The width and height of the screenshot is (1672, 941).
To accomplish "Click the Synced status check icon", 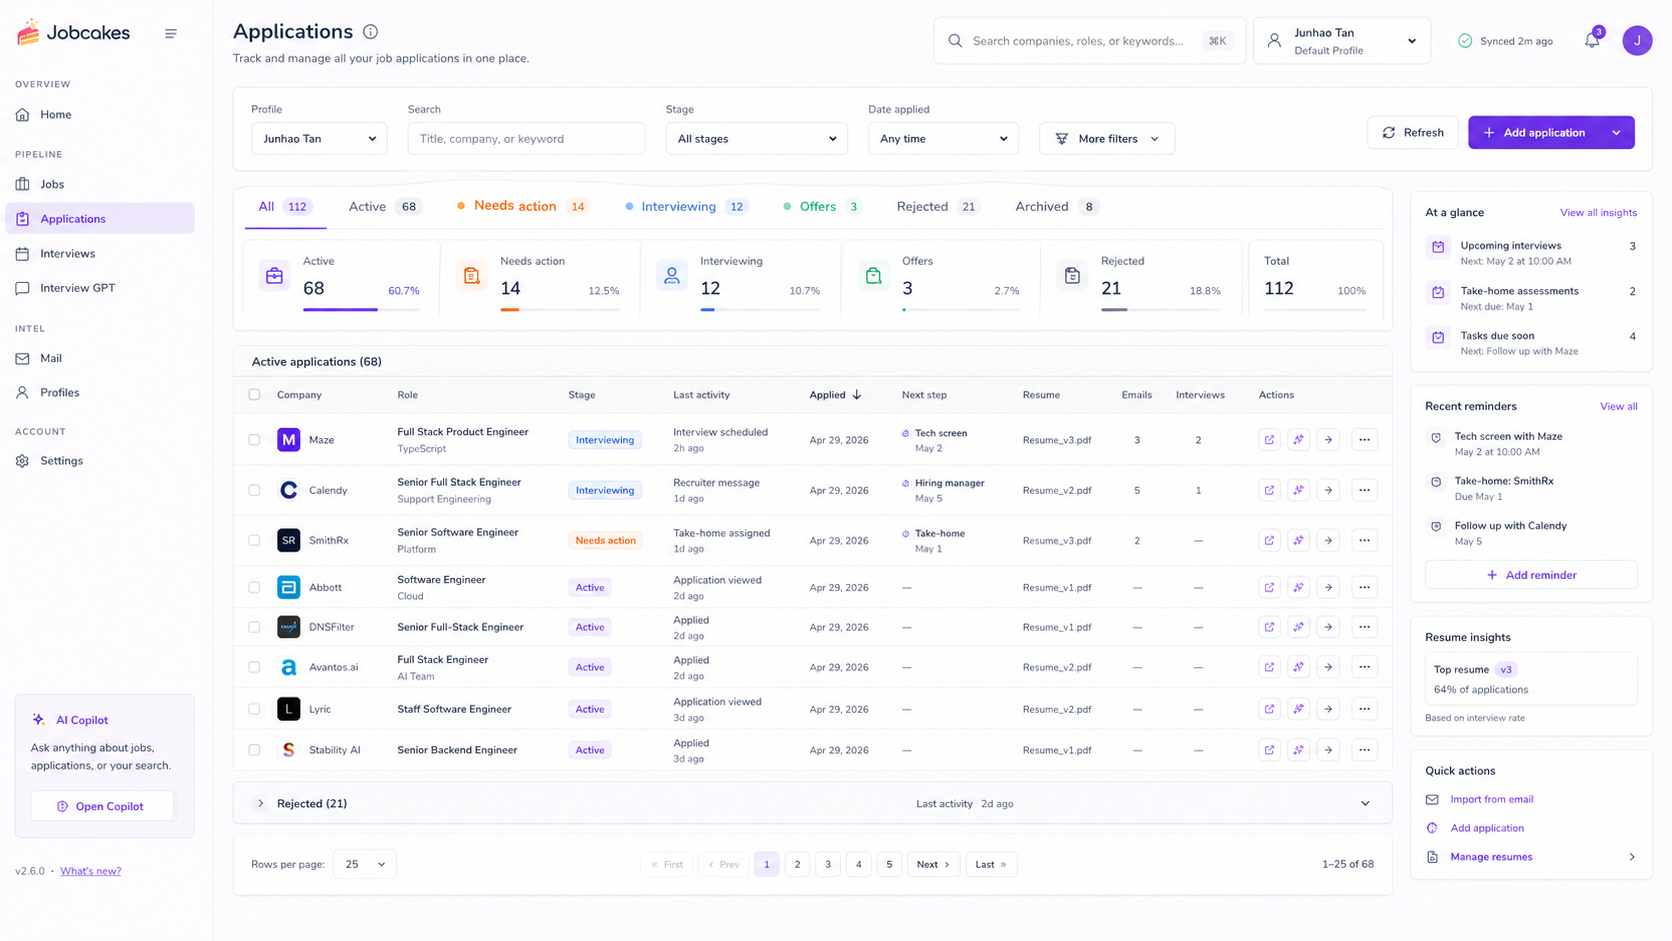I will [1465, 41].
